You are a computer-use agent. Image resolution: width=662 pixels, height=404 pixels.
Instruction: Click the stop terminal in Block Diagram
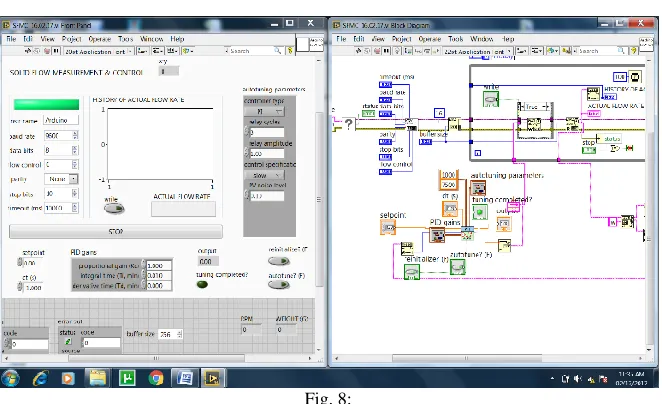point(589,150)
